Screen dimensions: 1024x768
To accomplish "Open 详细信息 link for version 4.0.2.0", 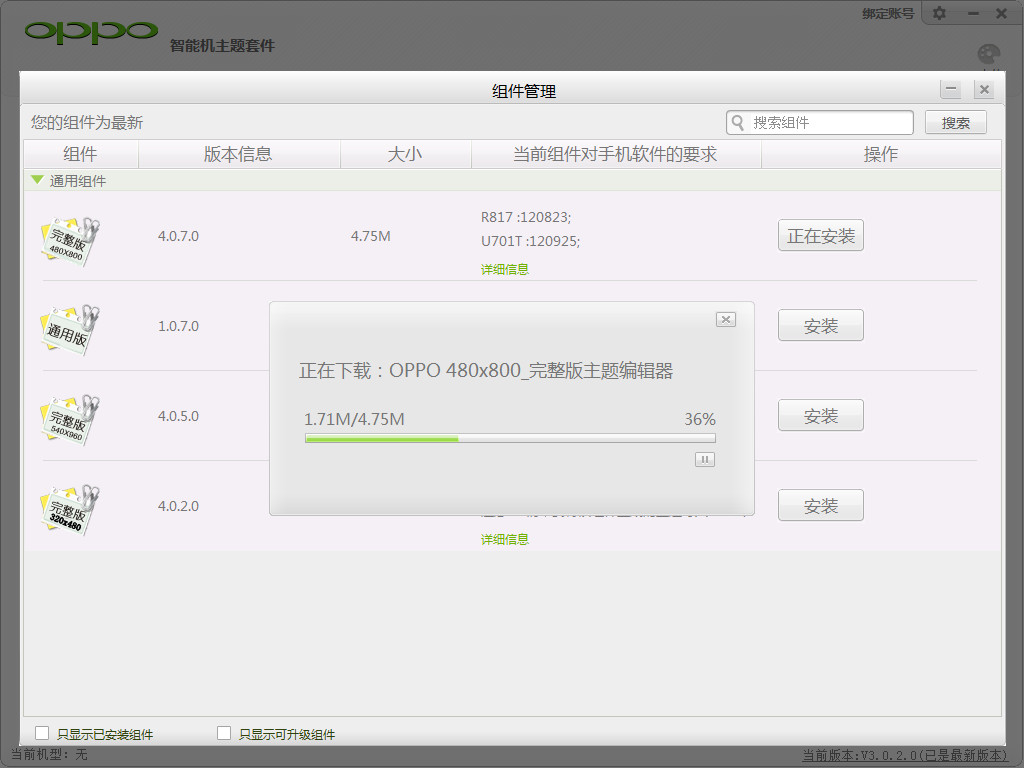I will tap(505, 539).
